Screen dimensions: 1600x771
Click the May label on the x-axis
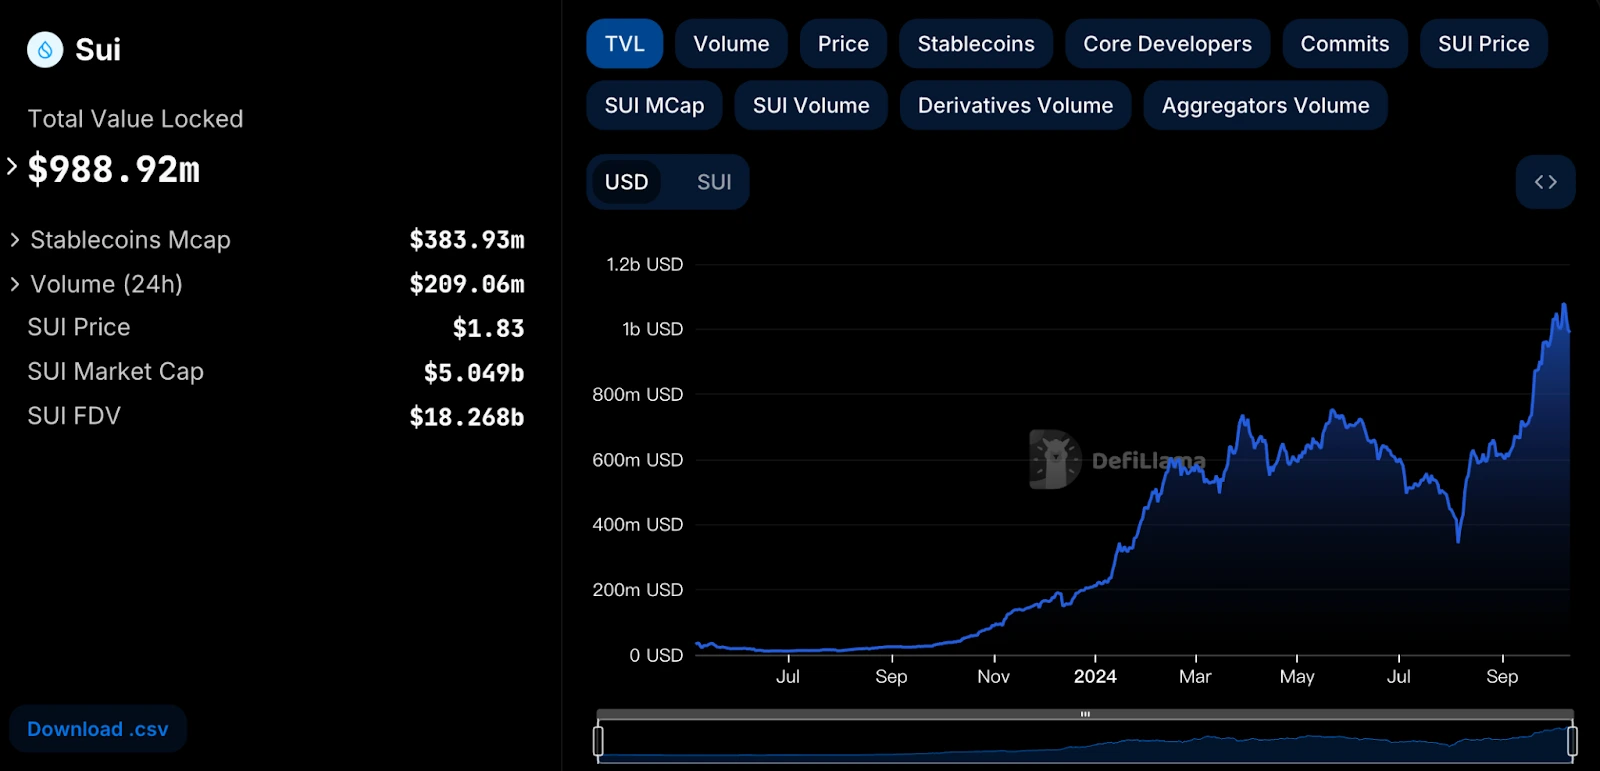pos(1297,677)
